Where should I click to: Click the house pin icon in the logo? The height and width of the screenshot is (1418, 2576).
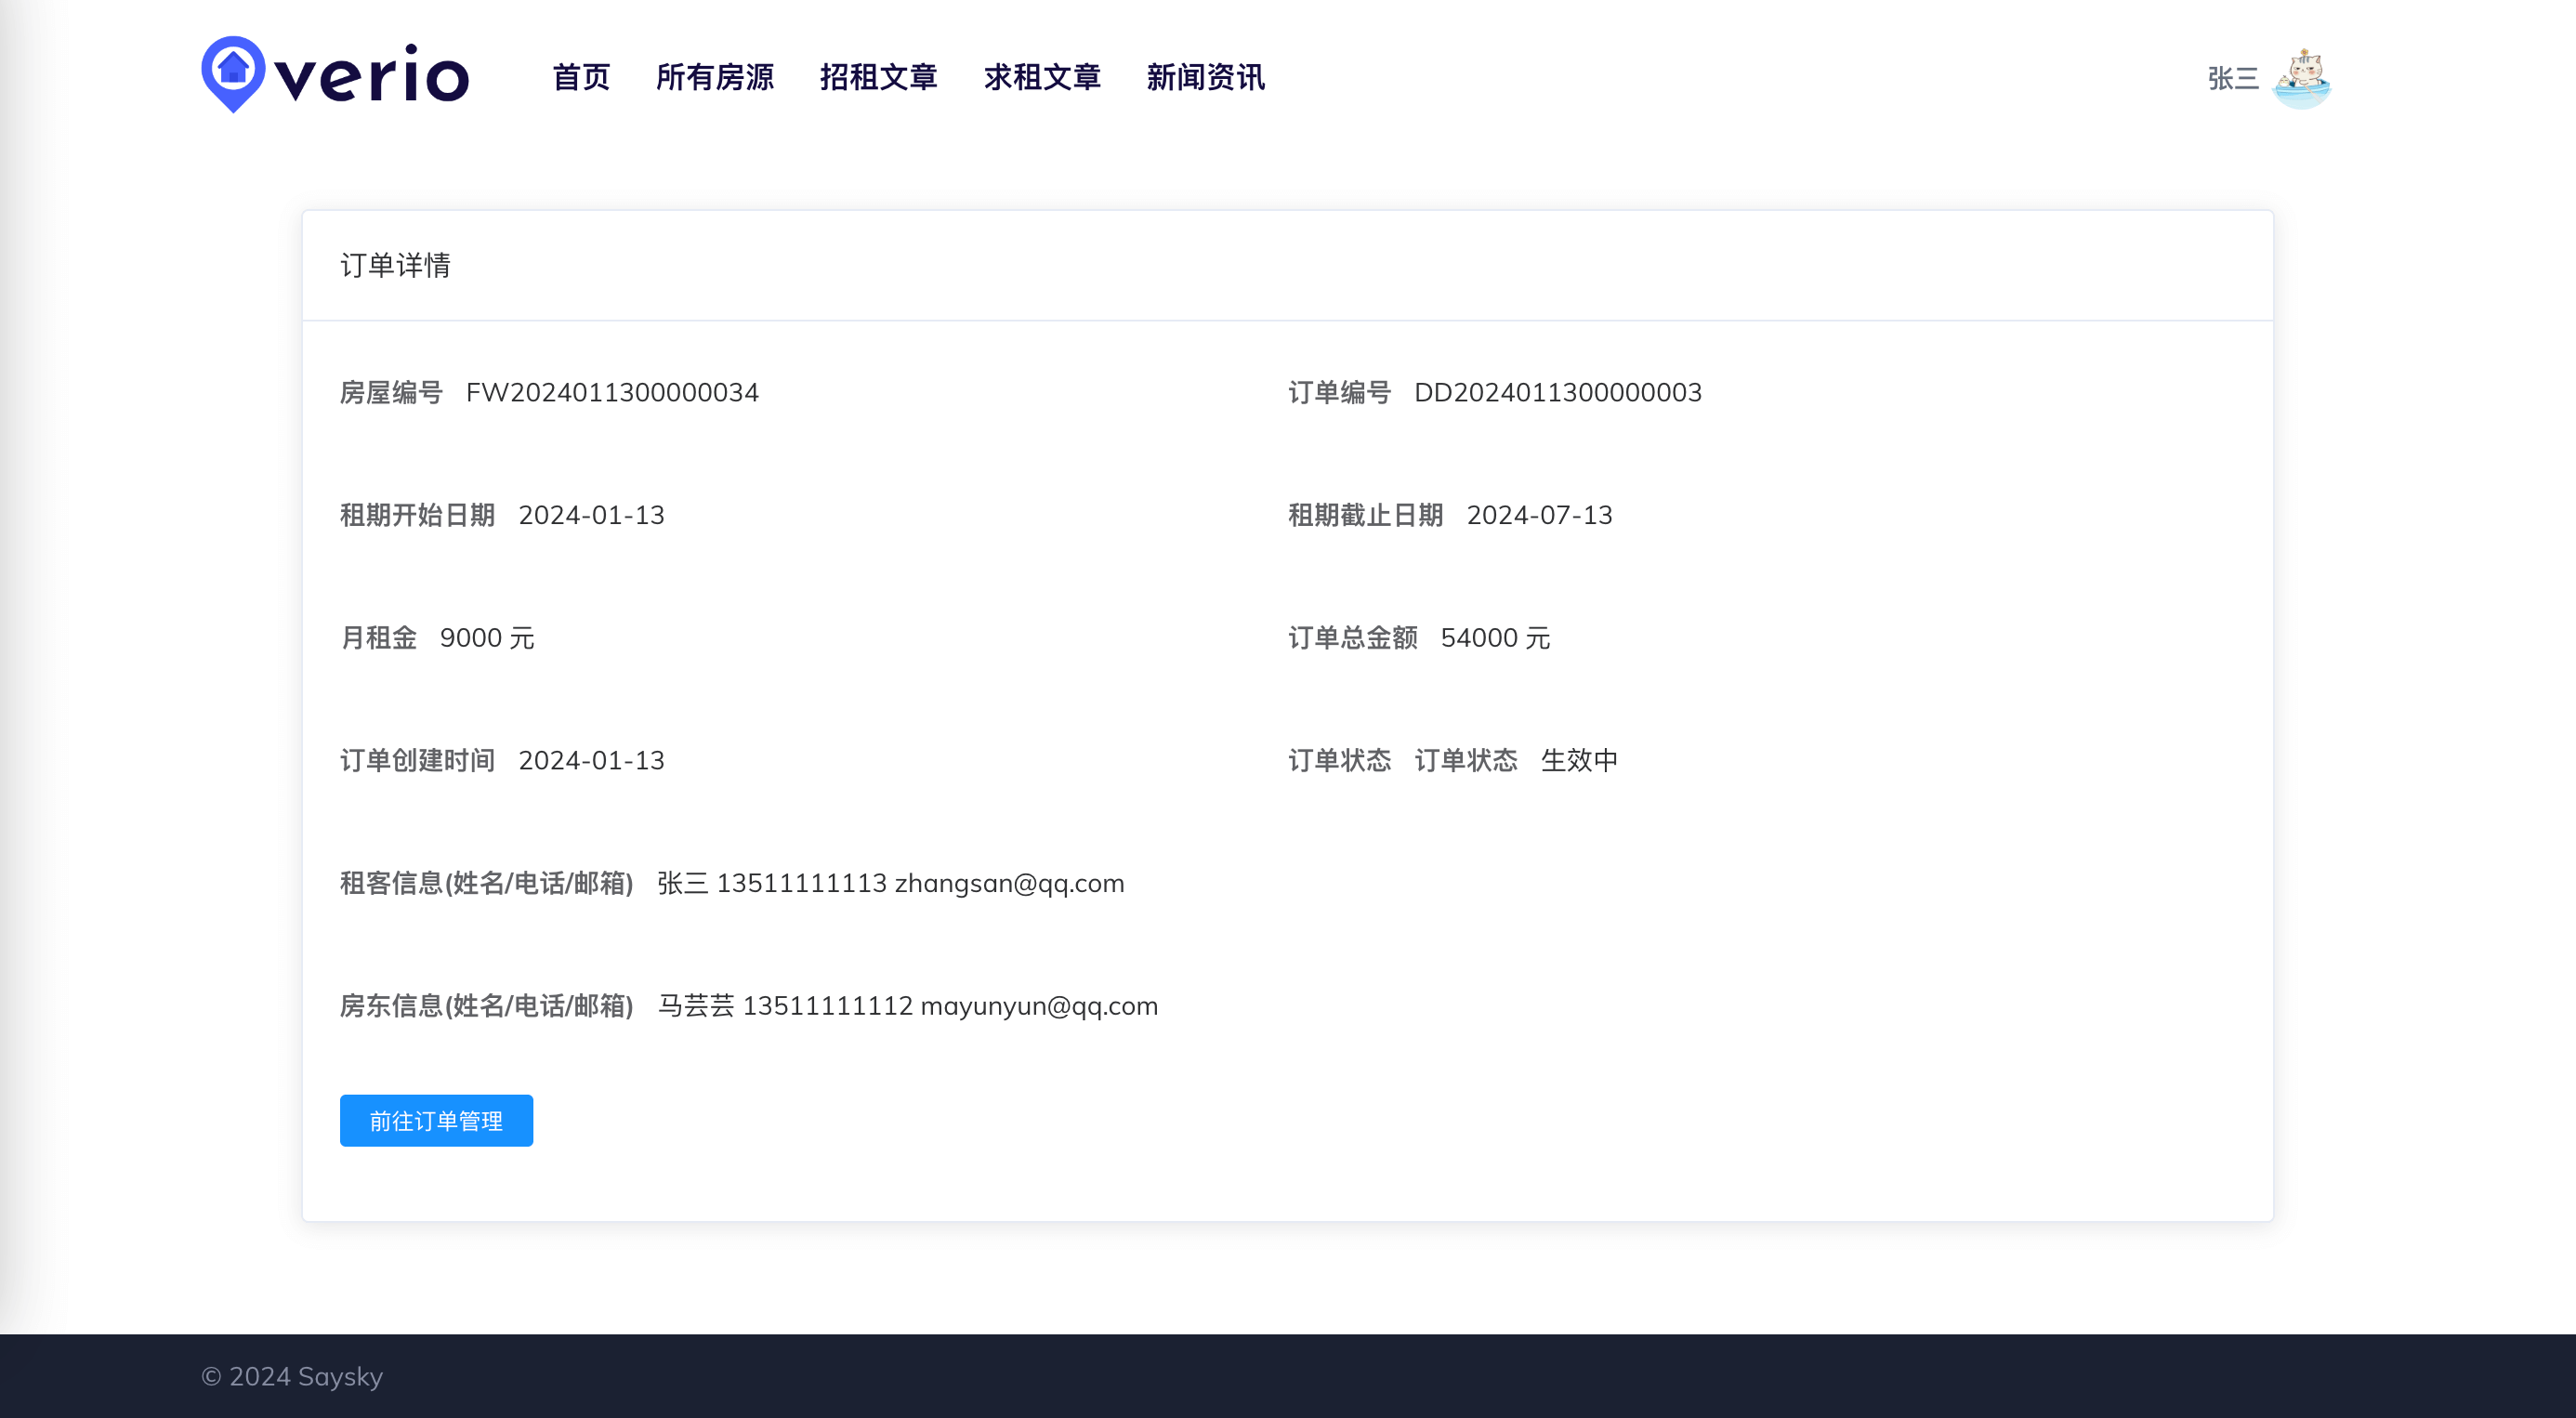click(232, 75)
